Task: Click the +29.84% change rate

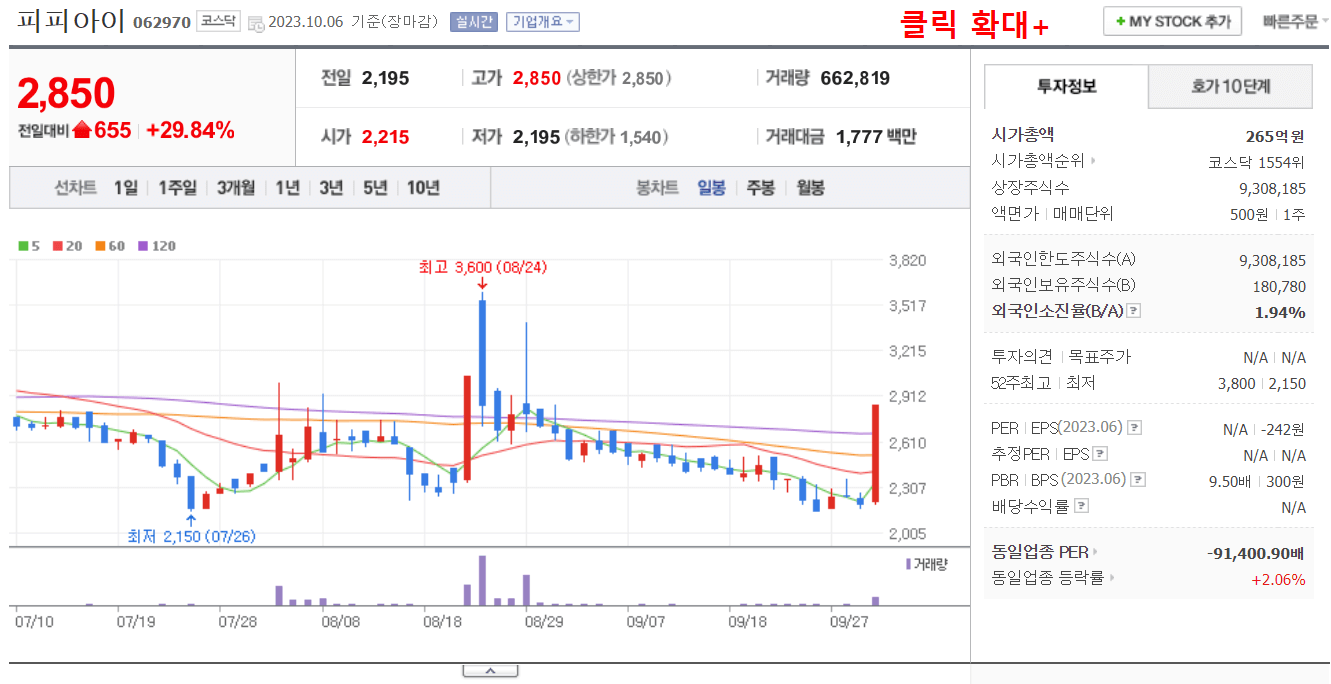Action: [x=190, y=130]
